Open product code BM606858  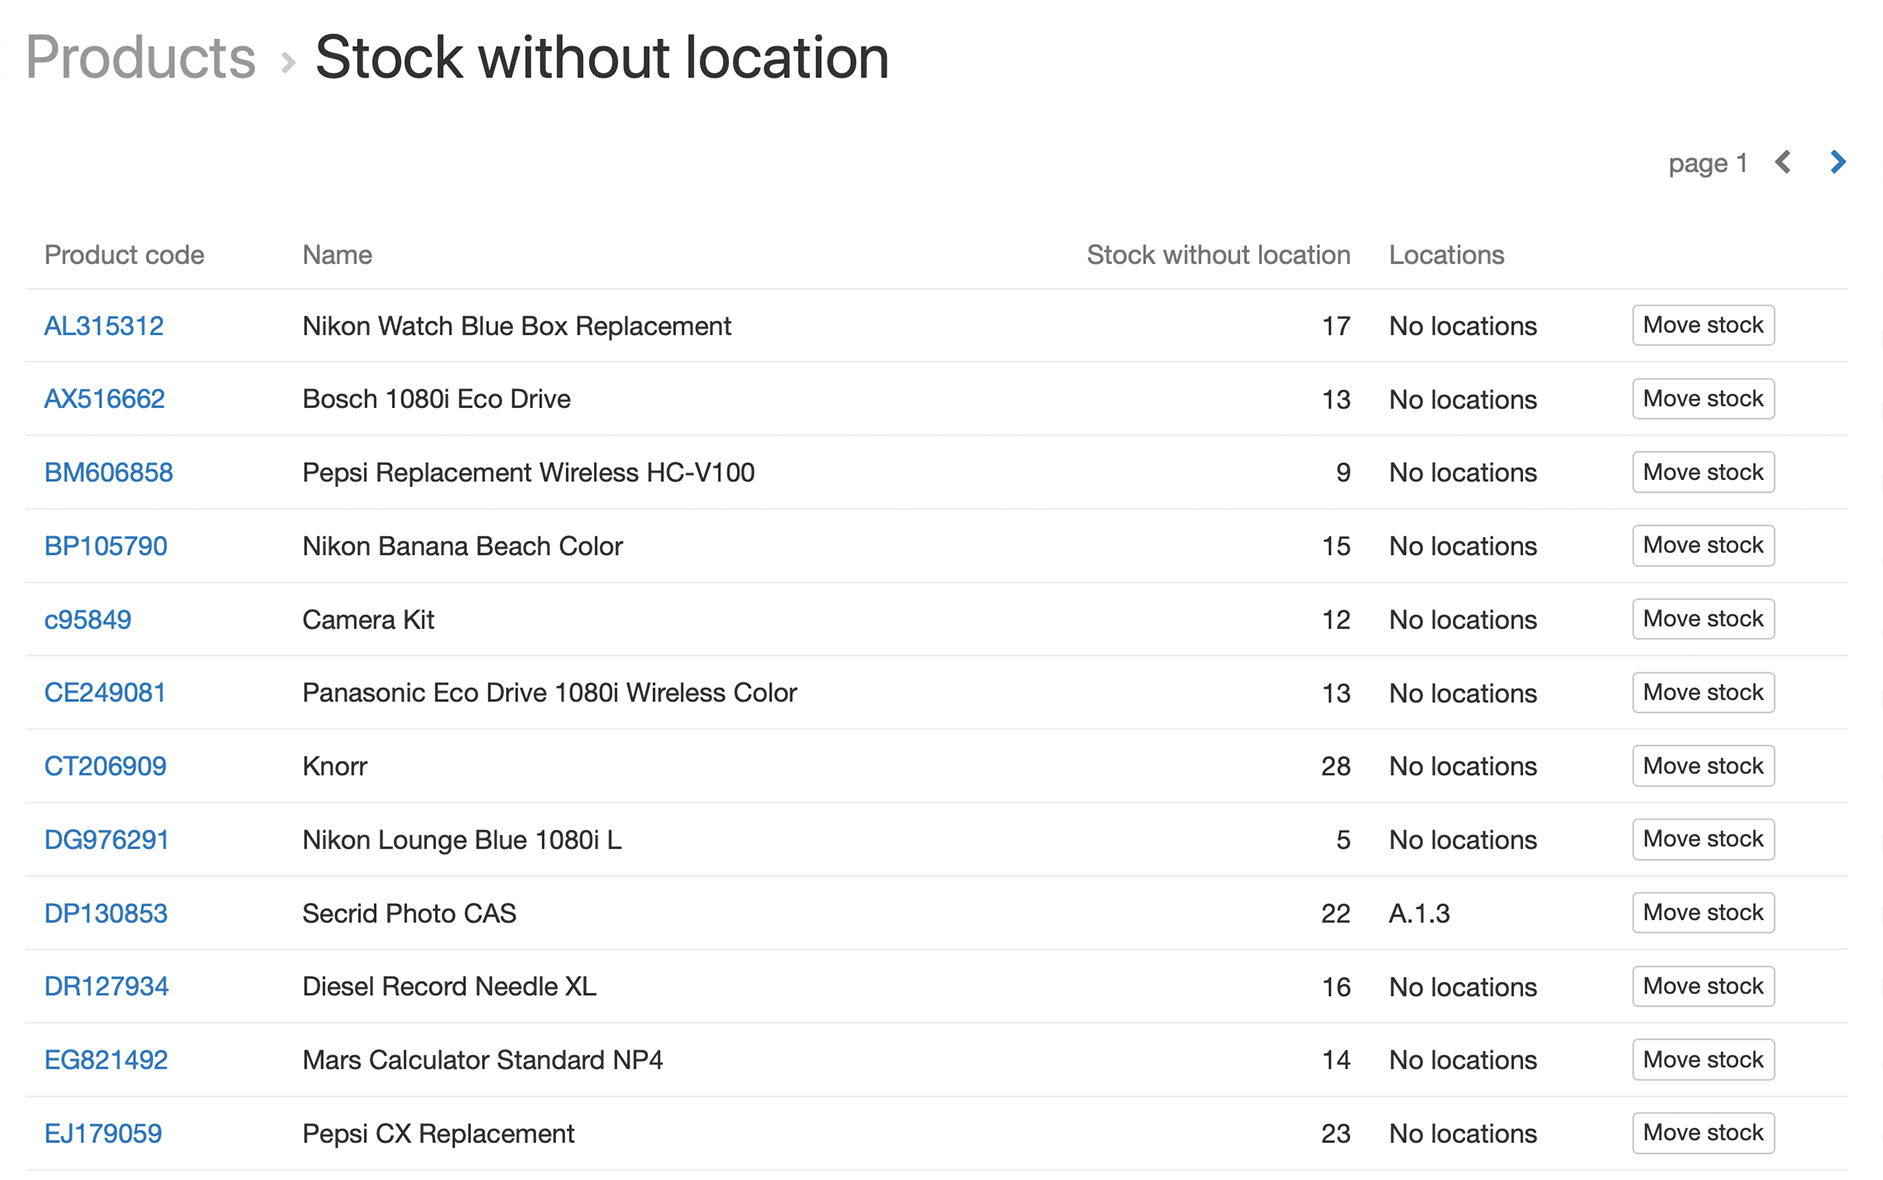[108, 472]
